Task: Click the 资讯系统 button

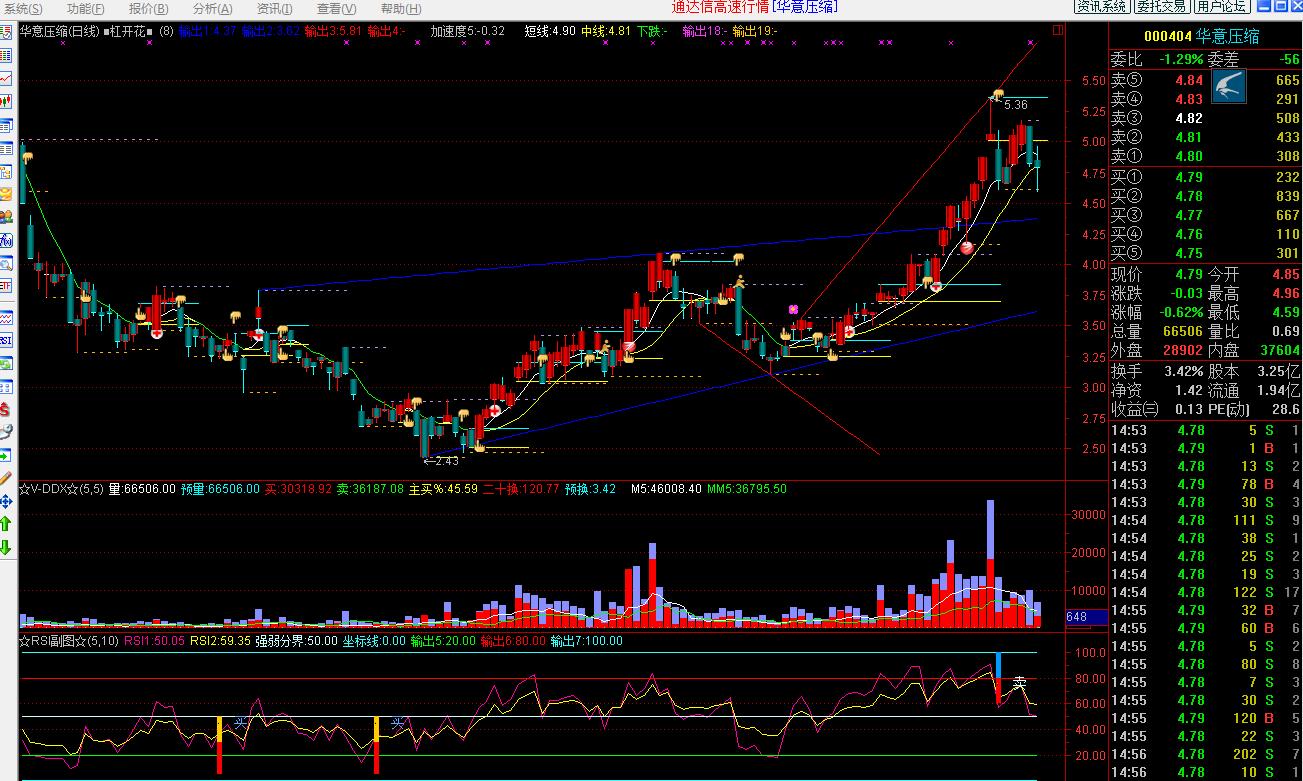Action: tap(1101, 6)
